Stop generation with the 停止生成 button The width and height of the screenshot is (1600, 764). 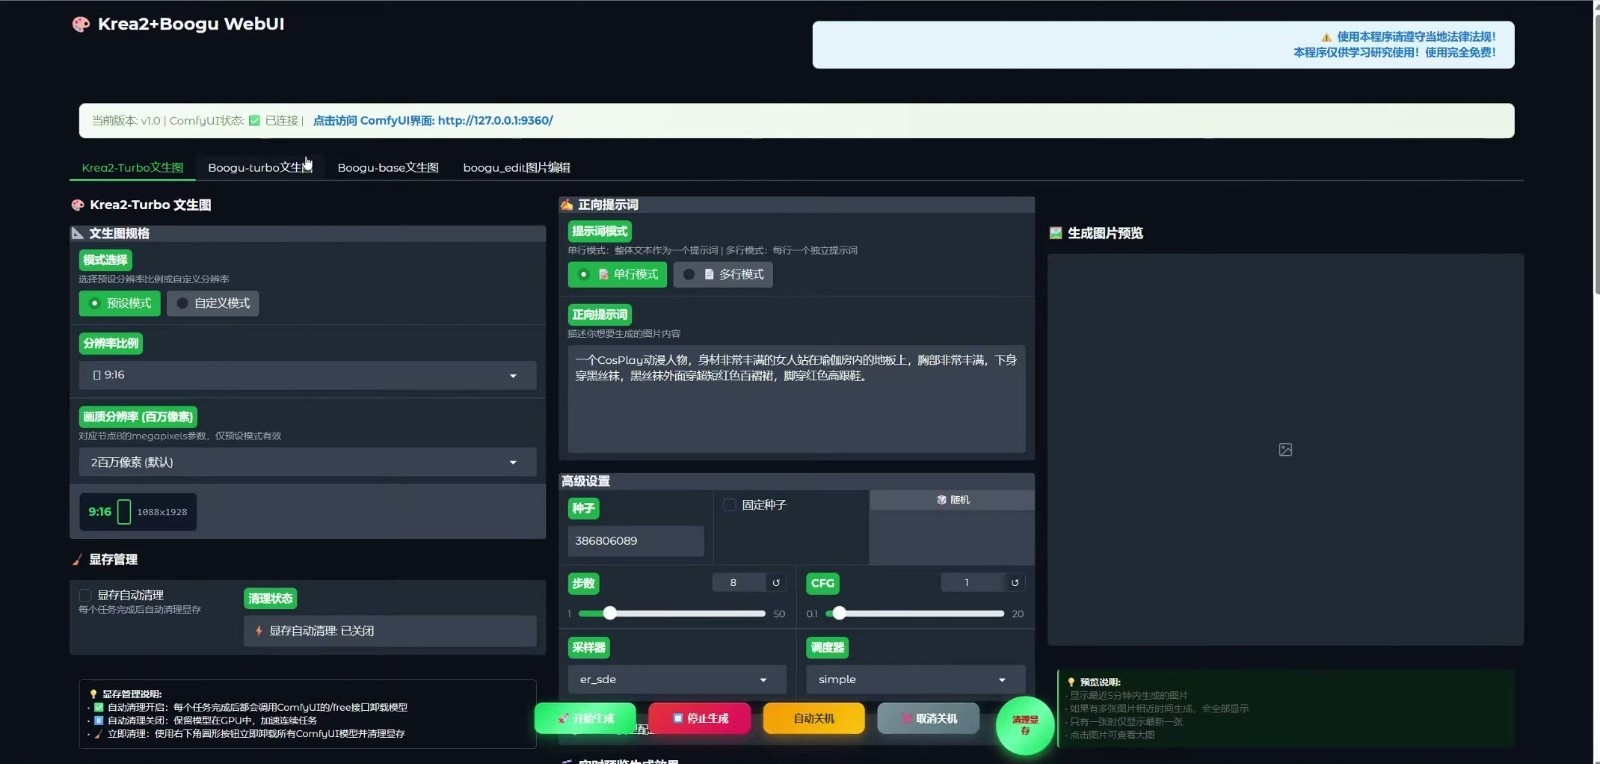pyautogui.click(x=700, y=718)
